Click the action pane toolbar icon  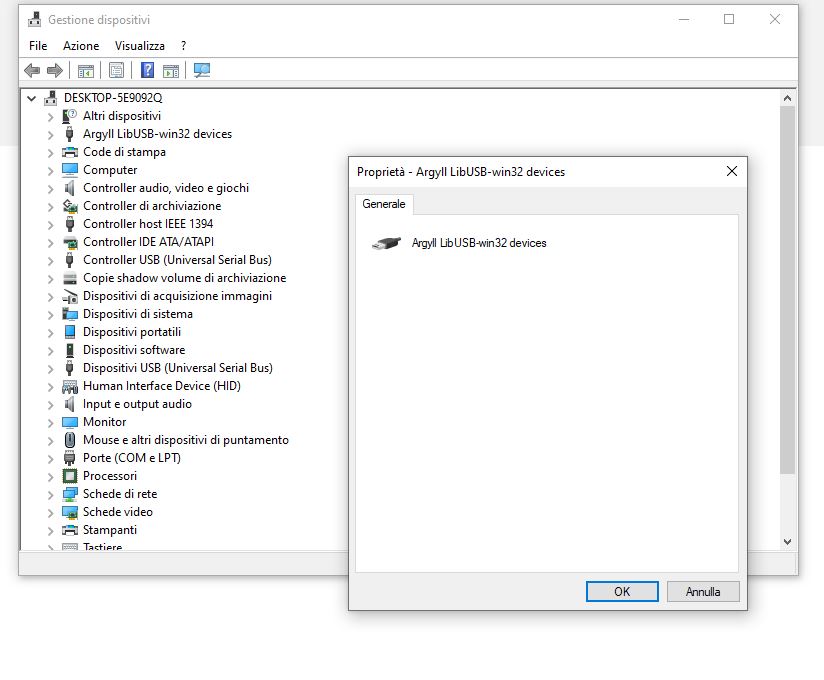click(x=171, y=70)
